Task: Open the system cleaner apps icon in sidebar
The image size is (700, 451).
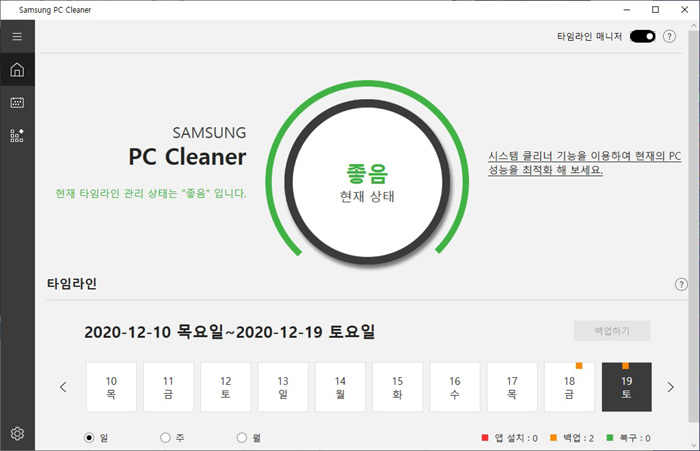Action: [x=17, y=135]
